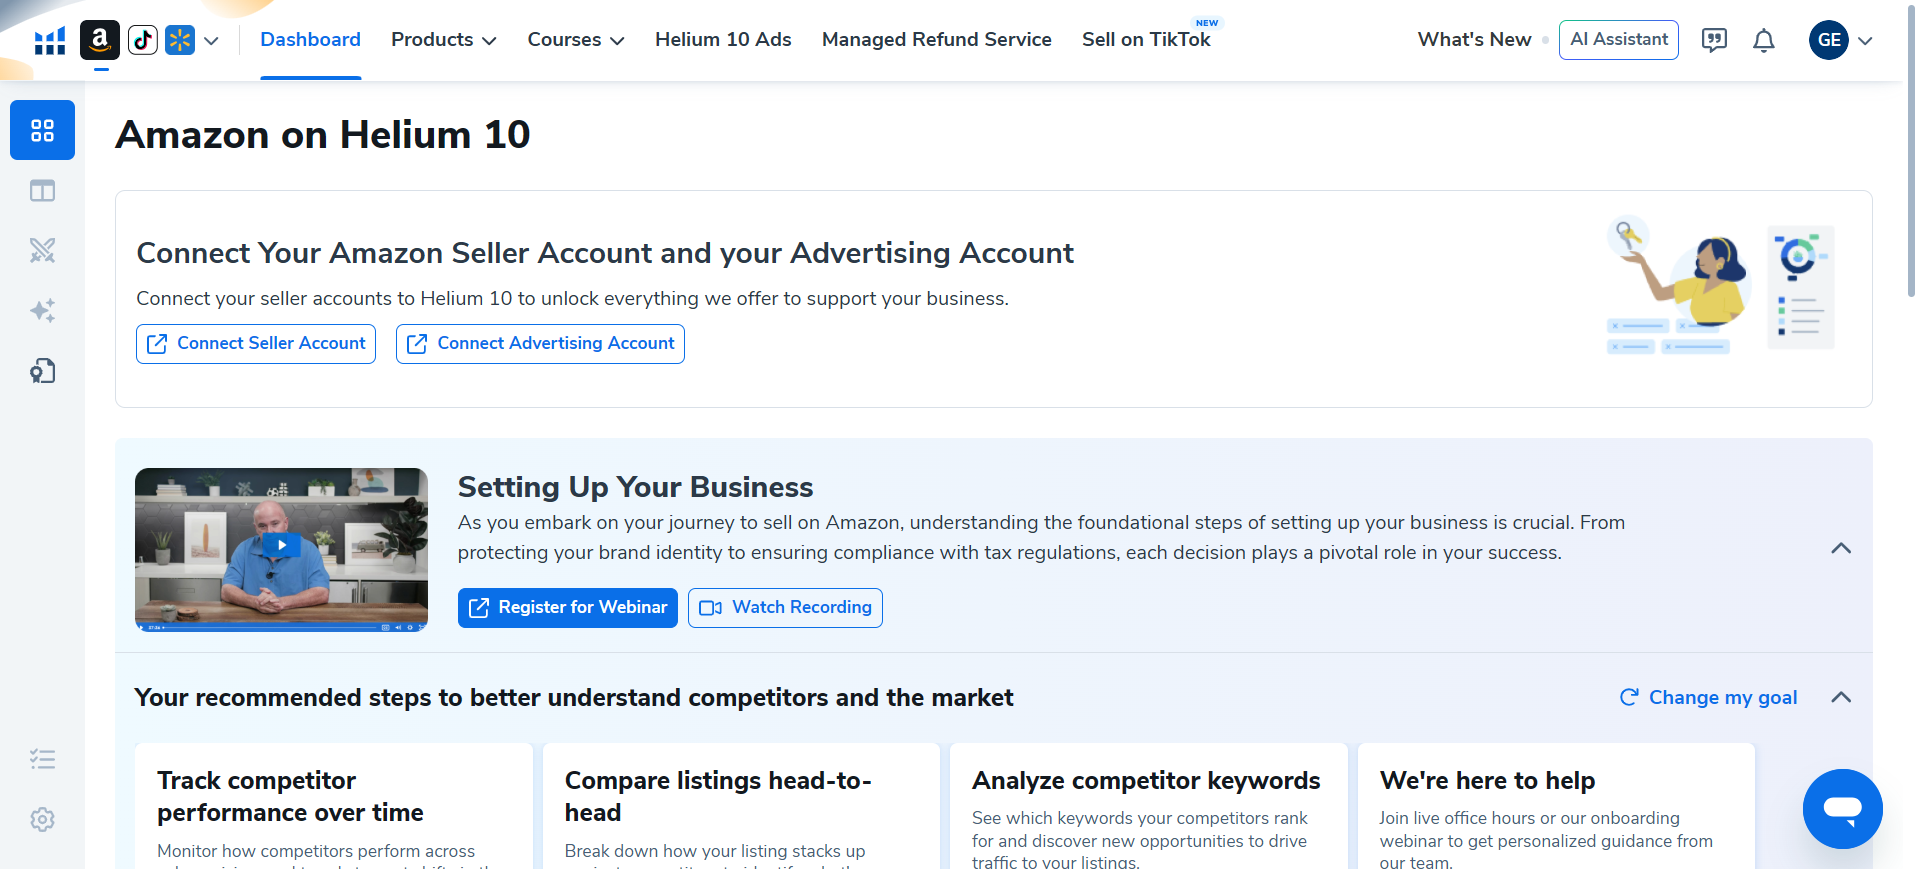Go to Helium 10 Ads
The image size is (1919, 869).
click(x=723, y=40)
